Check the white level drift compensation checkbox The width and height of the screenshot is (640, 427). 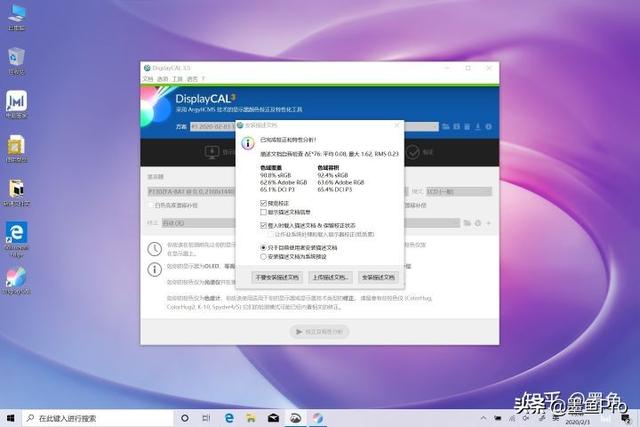point(151,205)
